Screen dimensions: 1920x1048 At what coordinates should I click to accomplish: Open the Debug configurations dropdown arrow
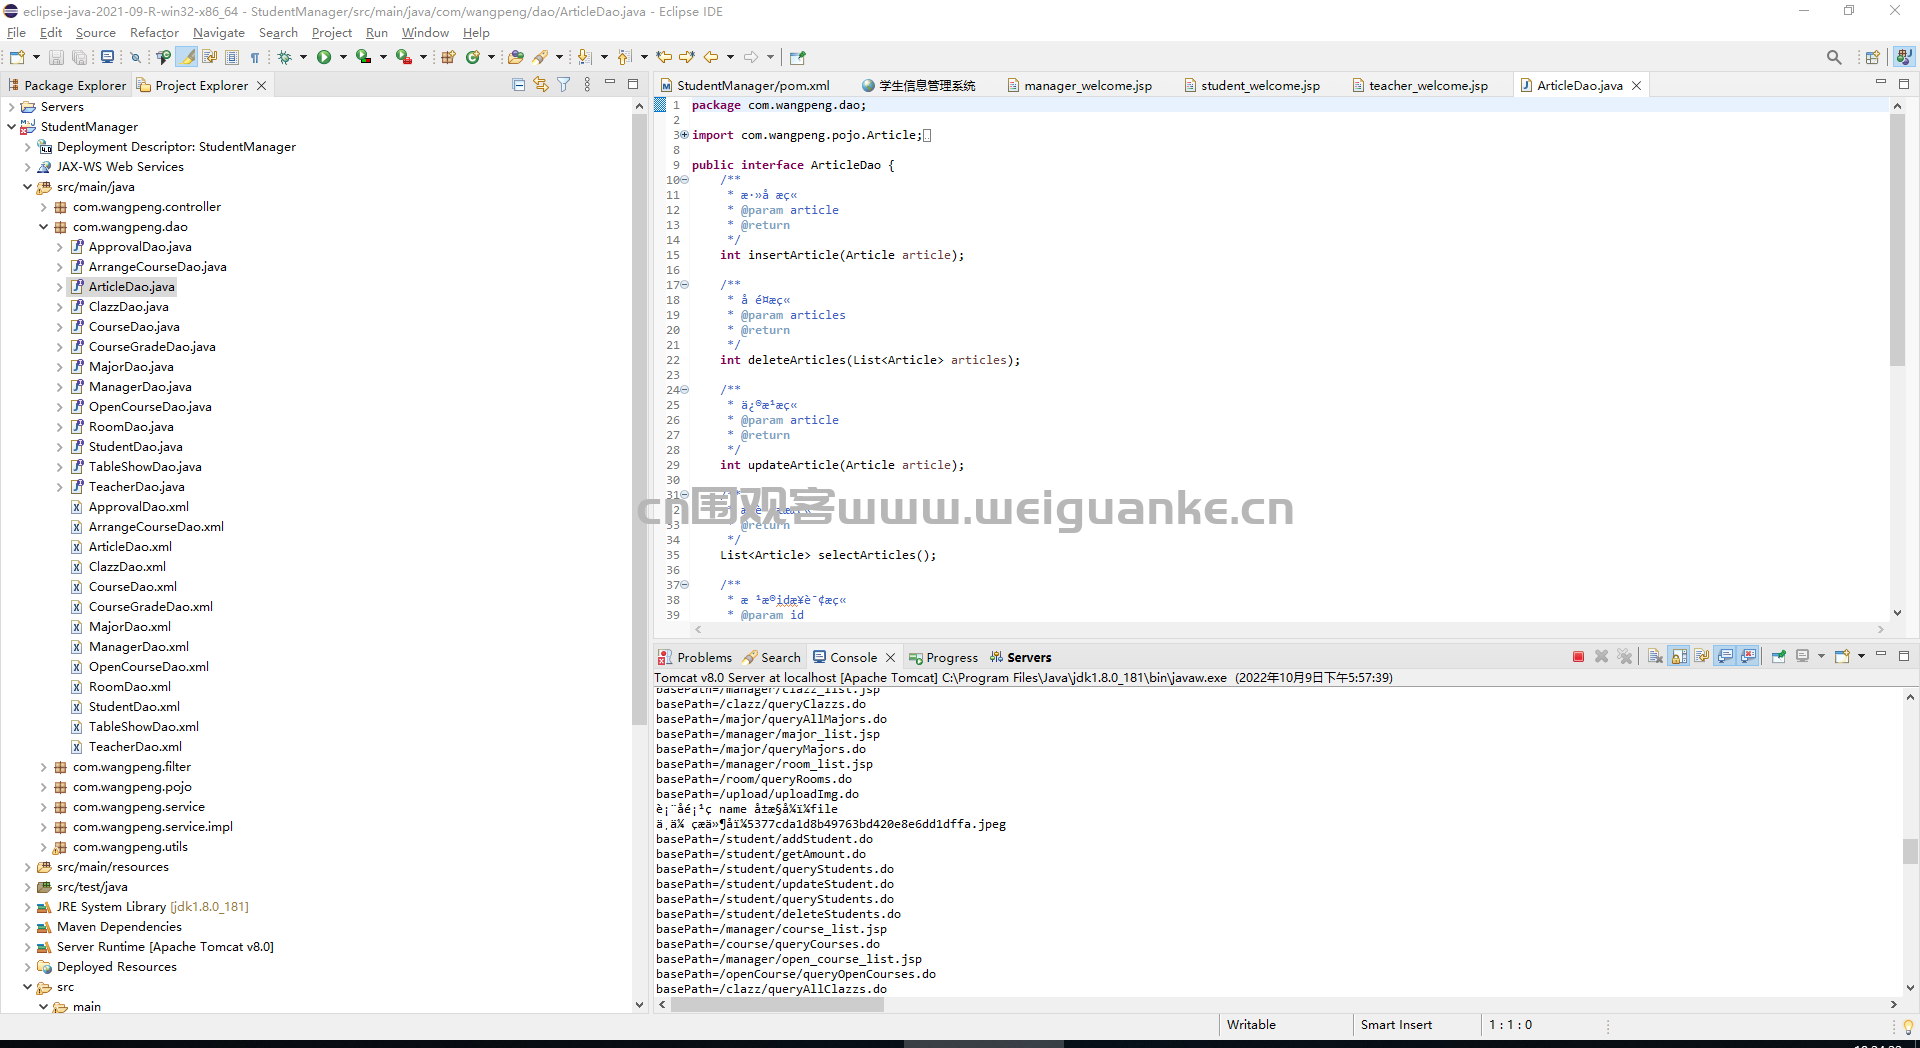coord(303,57)
